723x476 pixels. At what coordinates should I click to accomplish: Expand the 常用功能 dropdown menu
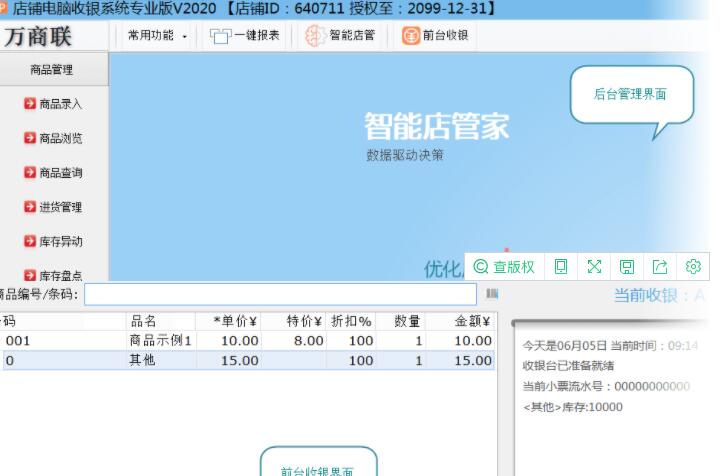[x=155, y=36]
